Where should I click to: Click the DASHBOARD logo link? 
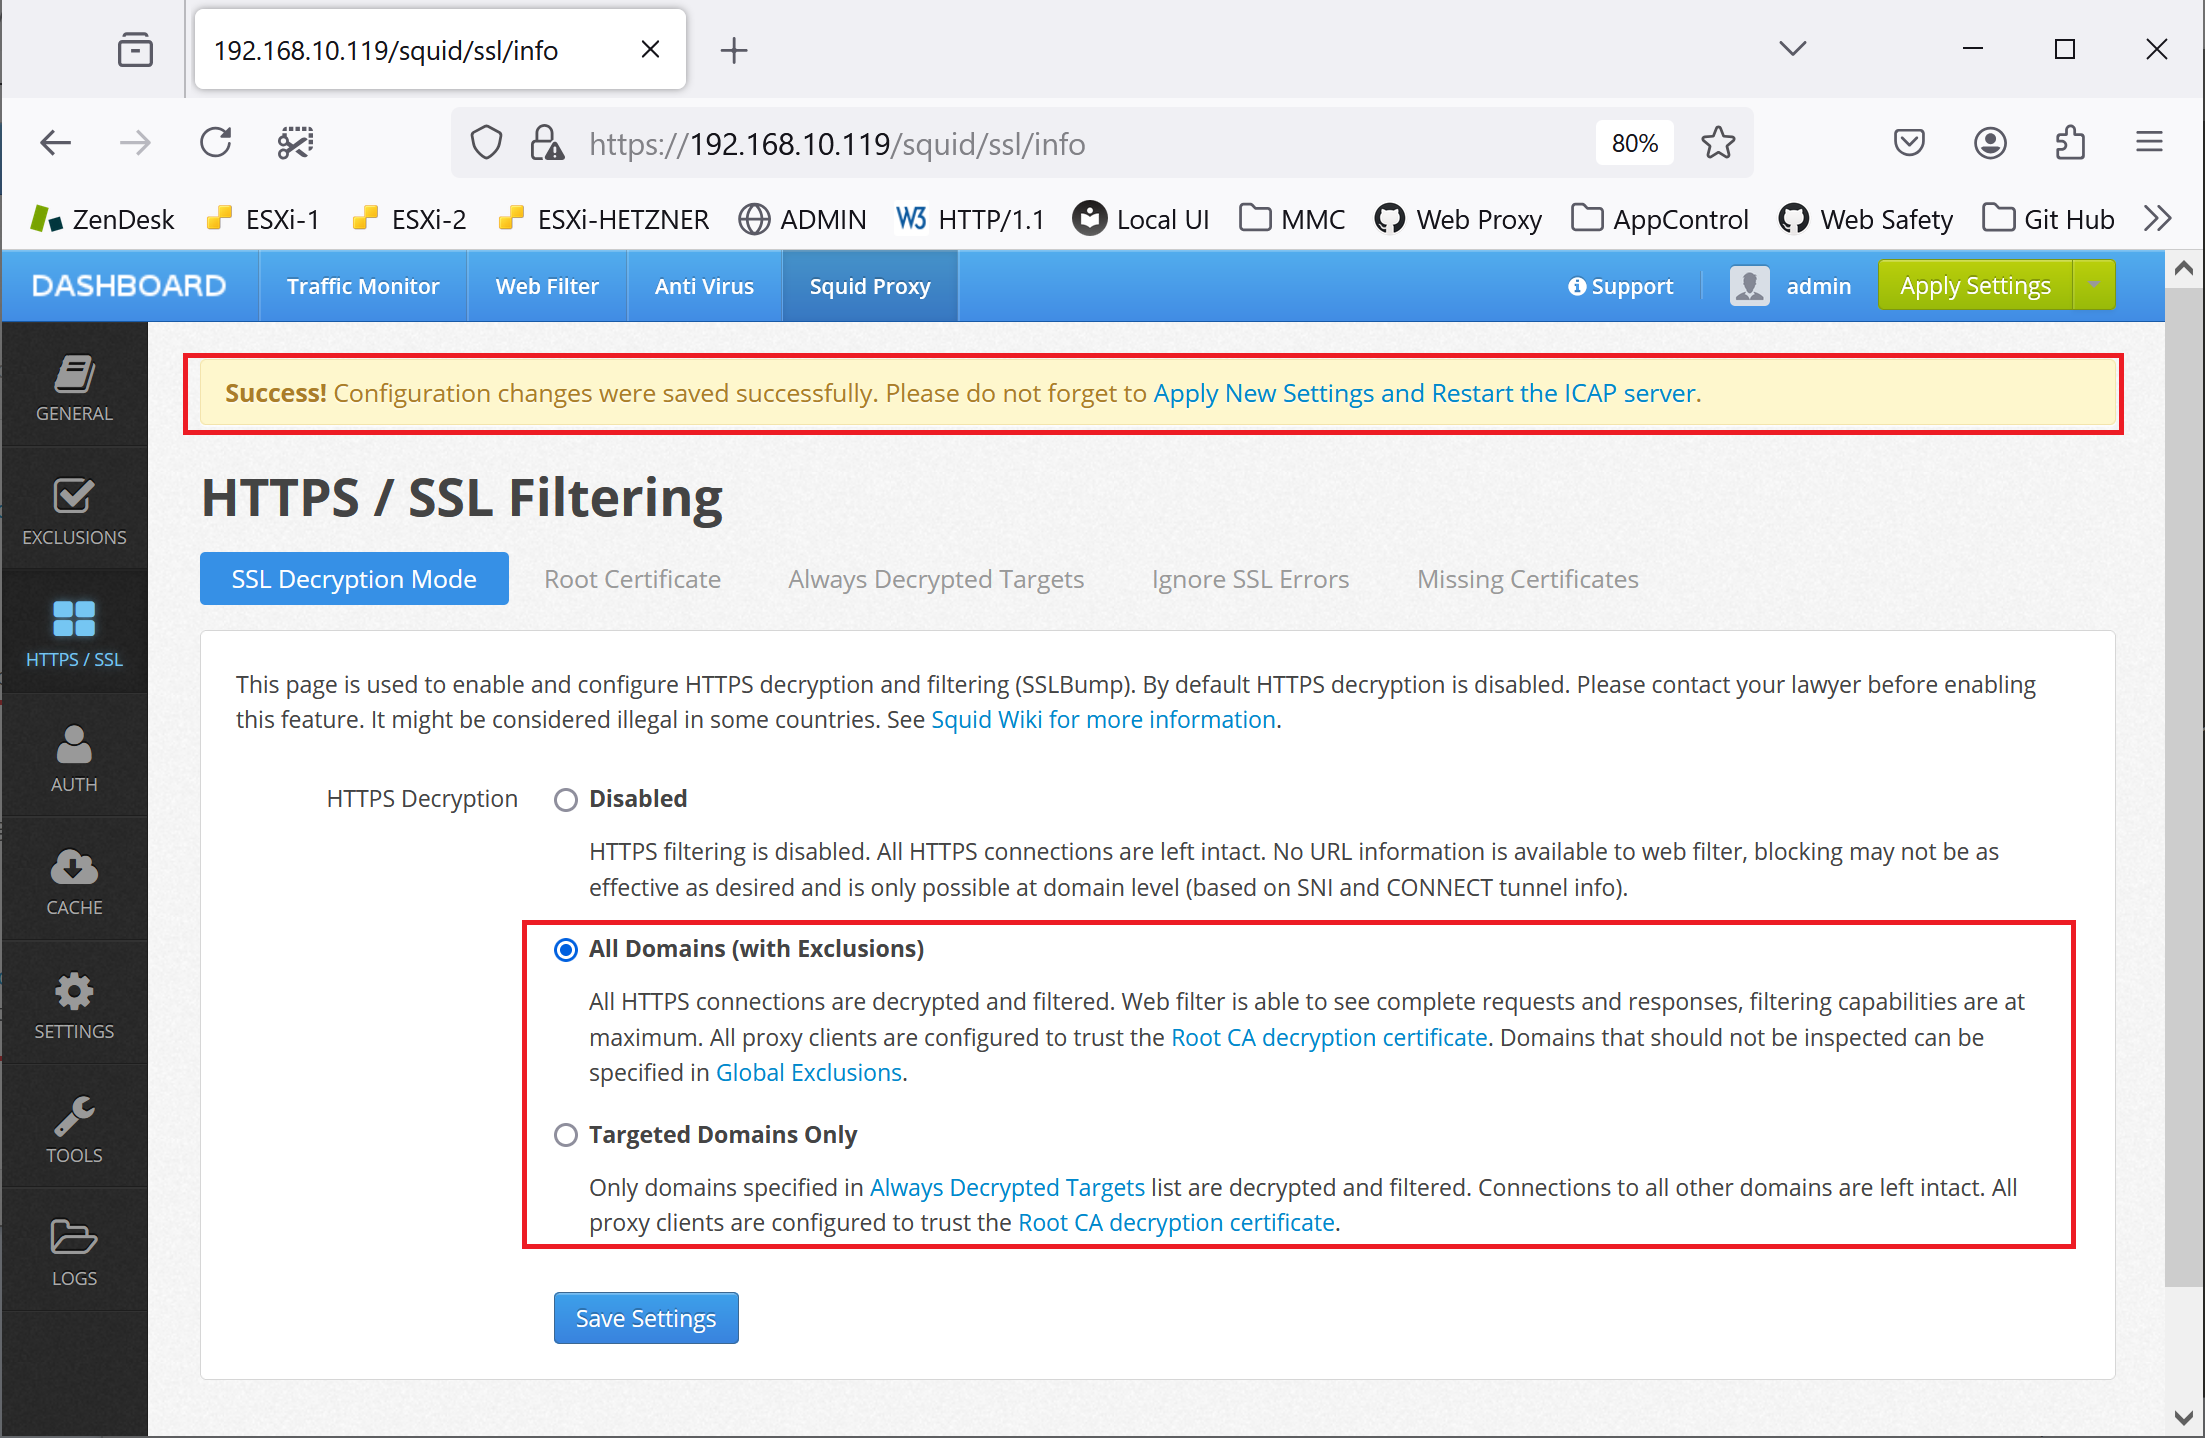tap(129, 286)
